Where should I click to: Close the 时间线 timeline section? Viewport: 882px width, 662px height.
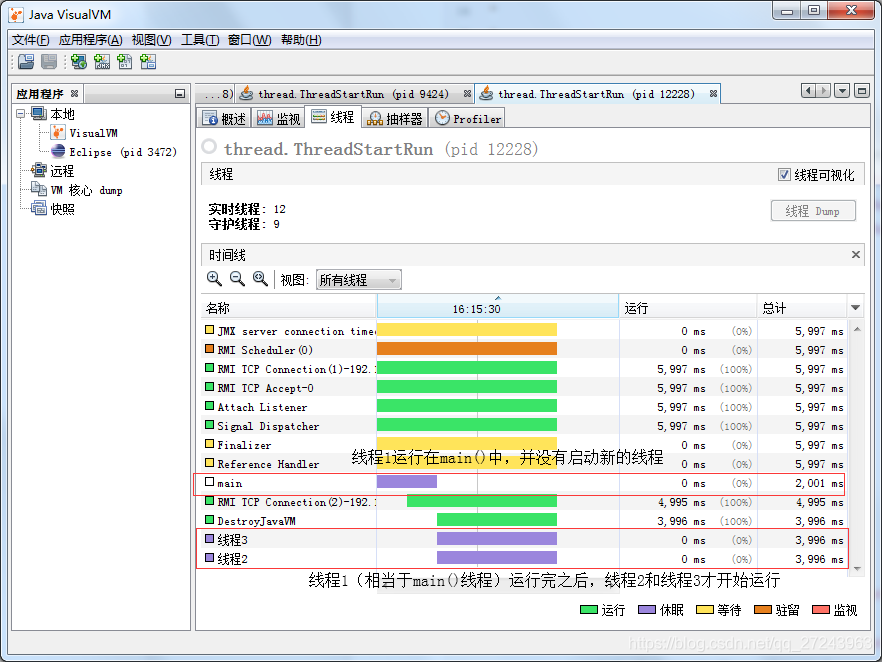[x=856, y=254]
